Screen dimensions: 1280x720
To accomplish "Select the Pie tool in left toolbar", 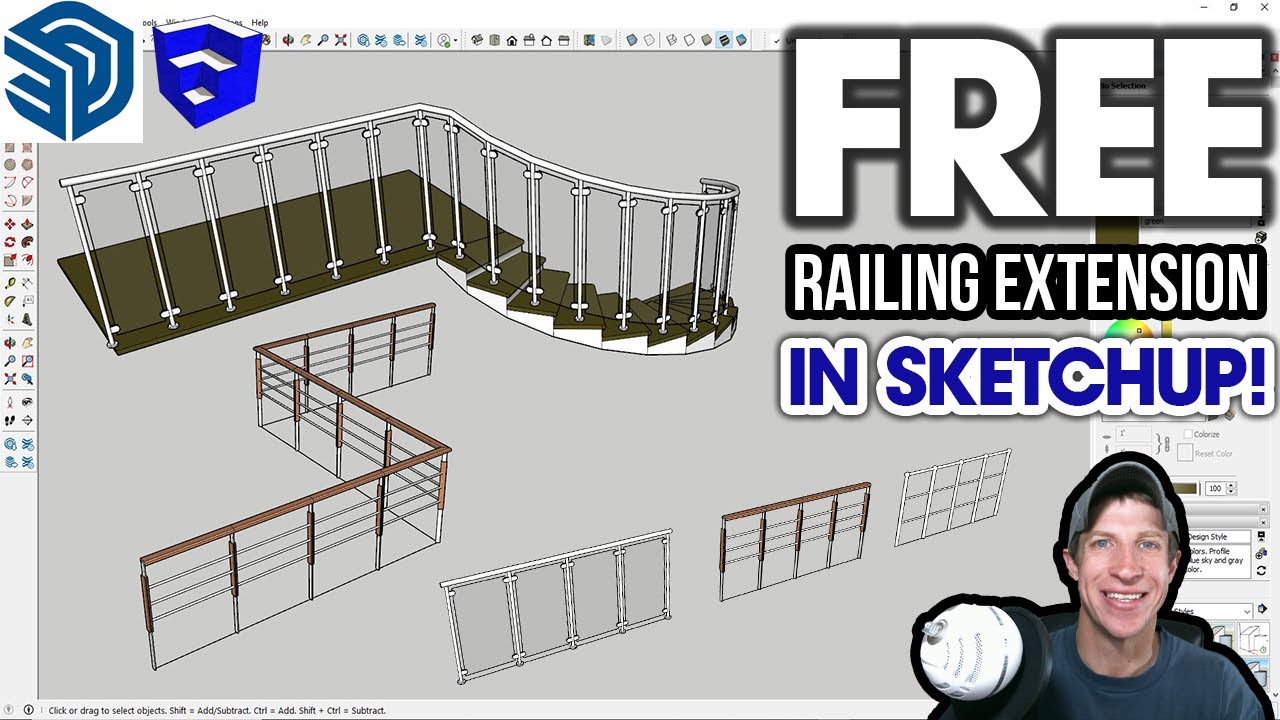I will pos(28,200).
